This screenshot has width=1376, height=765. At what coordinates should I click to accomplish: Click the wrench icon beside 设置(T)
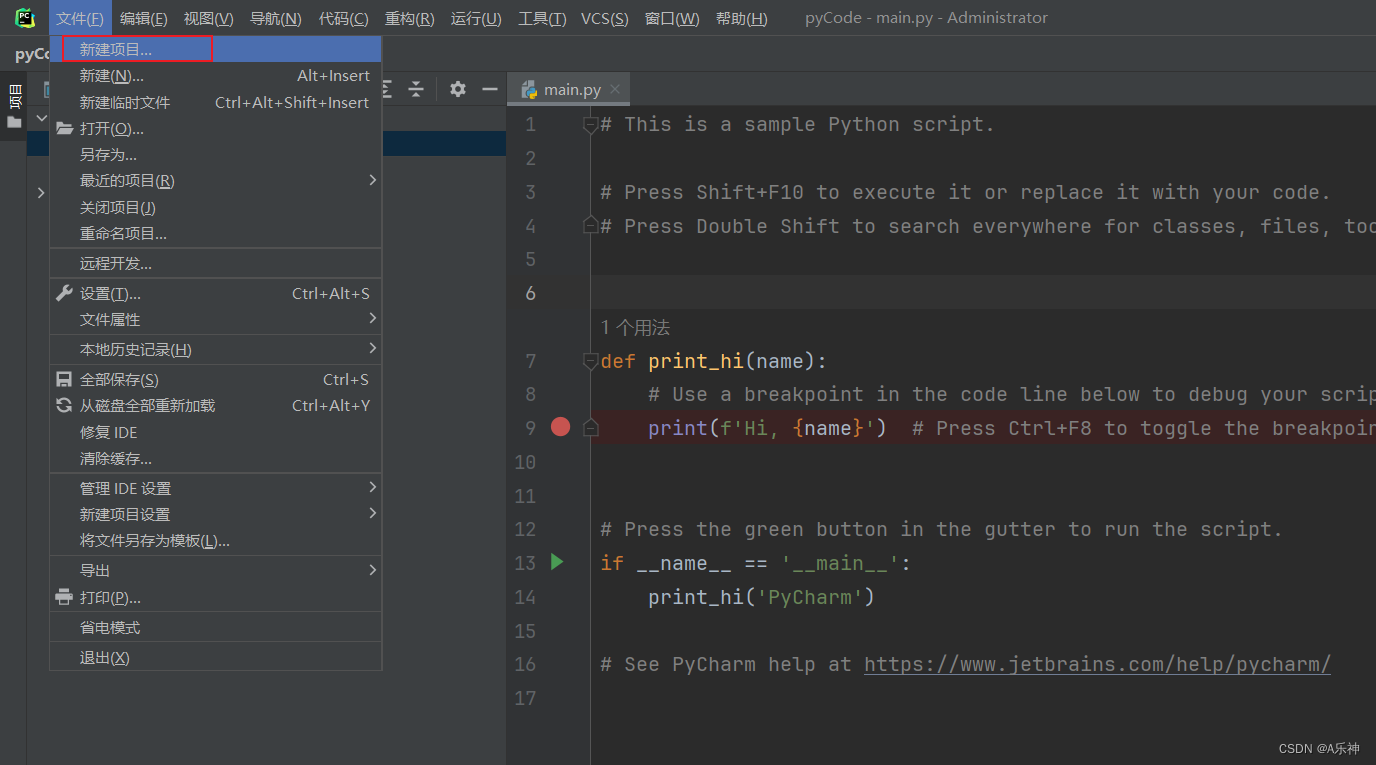coord(64,293)
